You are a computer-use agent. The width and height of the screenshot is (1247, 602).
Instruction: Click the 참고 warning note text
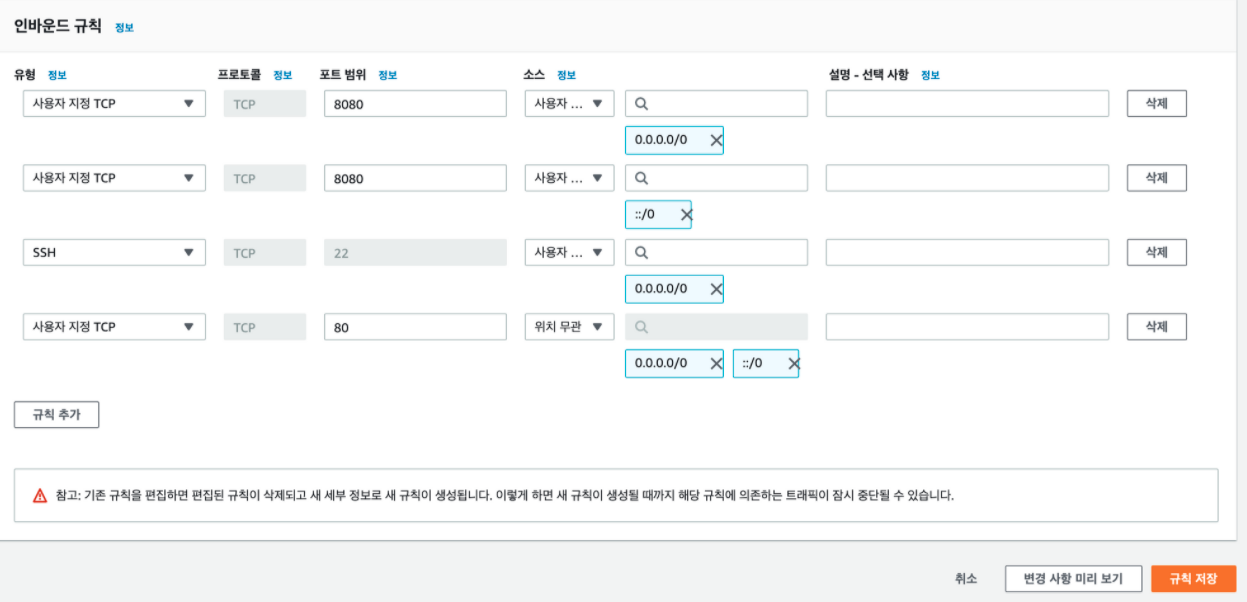pyautogui.click(x=505, y=495)
